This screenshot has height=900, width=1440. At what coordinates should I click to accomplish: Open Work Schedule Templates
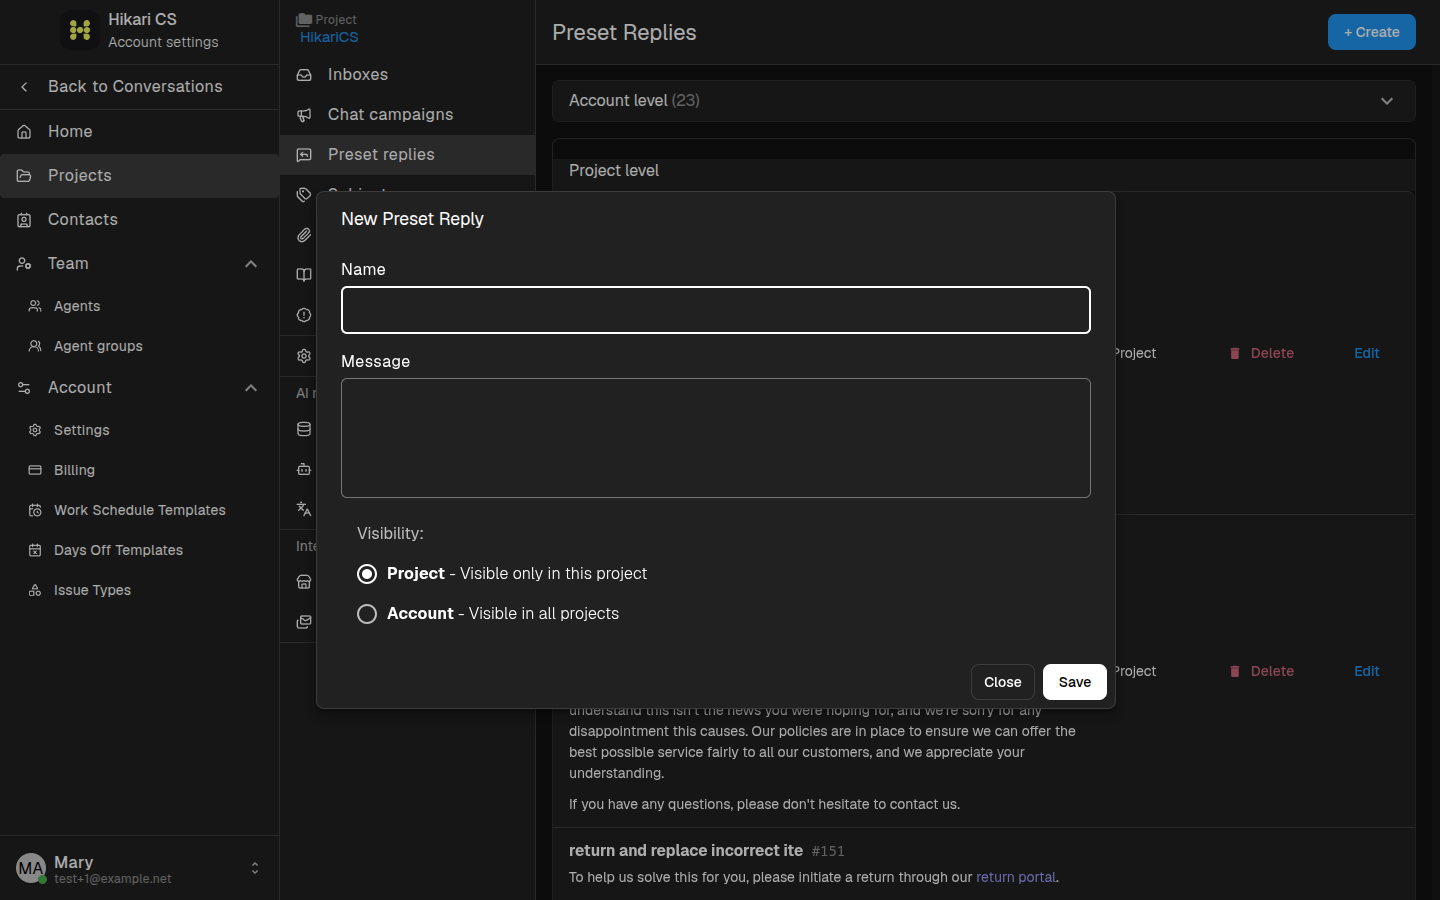coord(139,510)
